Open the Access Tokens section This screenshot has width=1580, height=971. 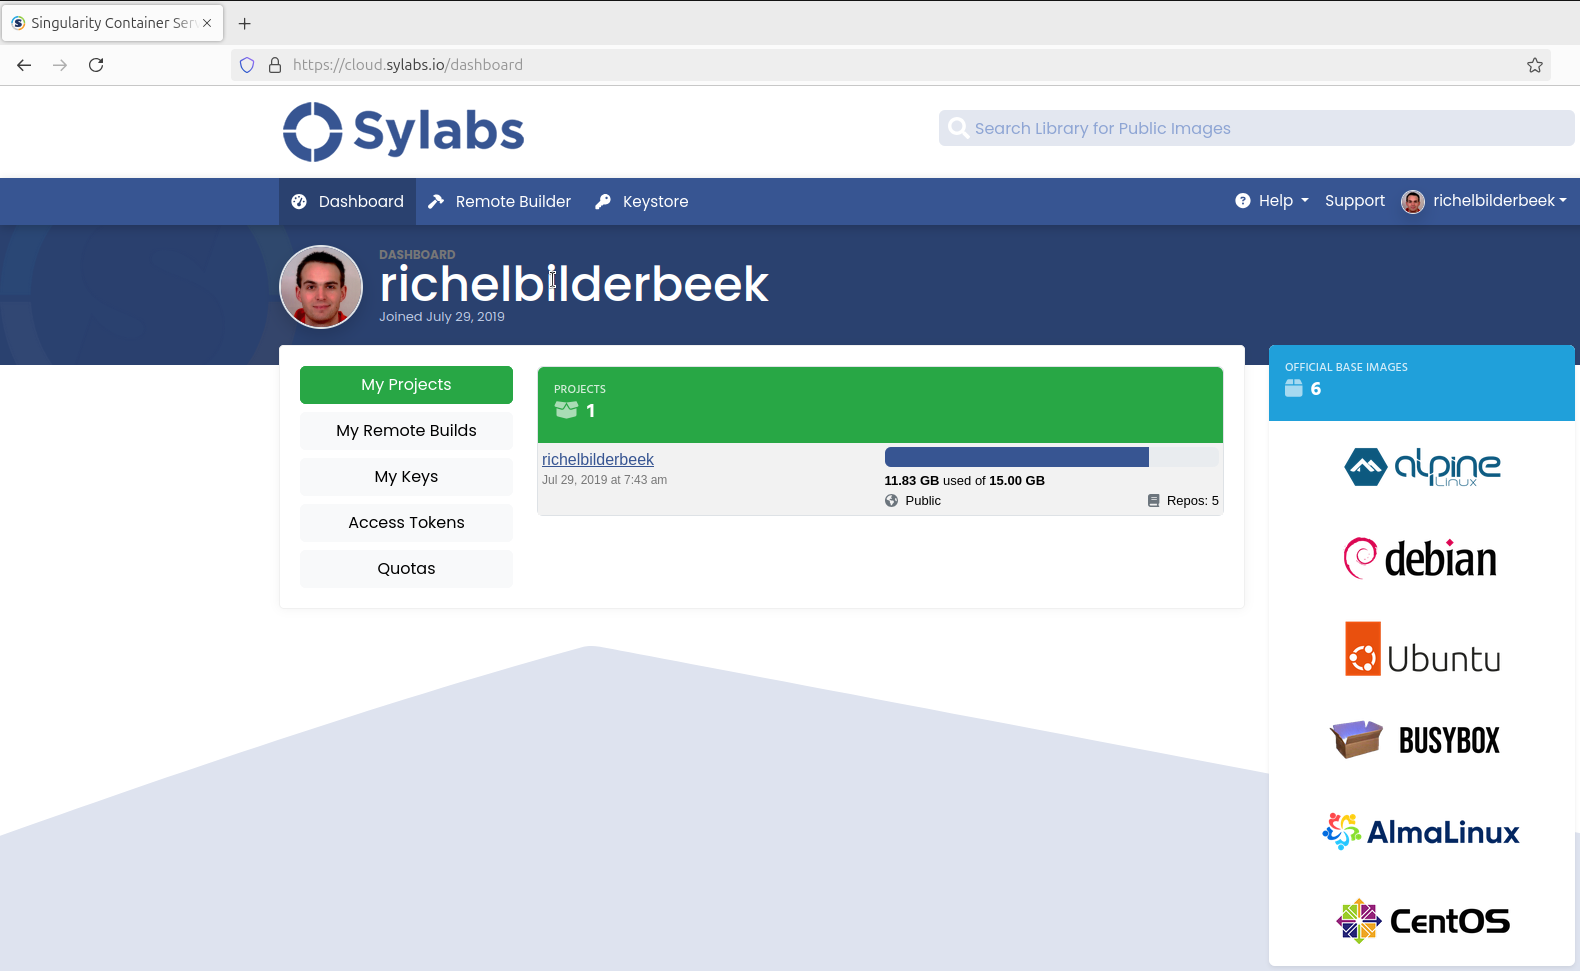406,523
